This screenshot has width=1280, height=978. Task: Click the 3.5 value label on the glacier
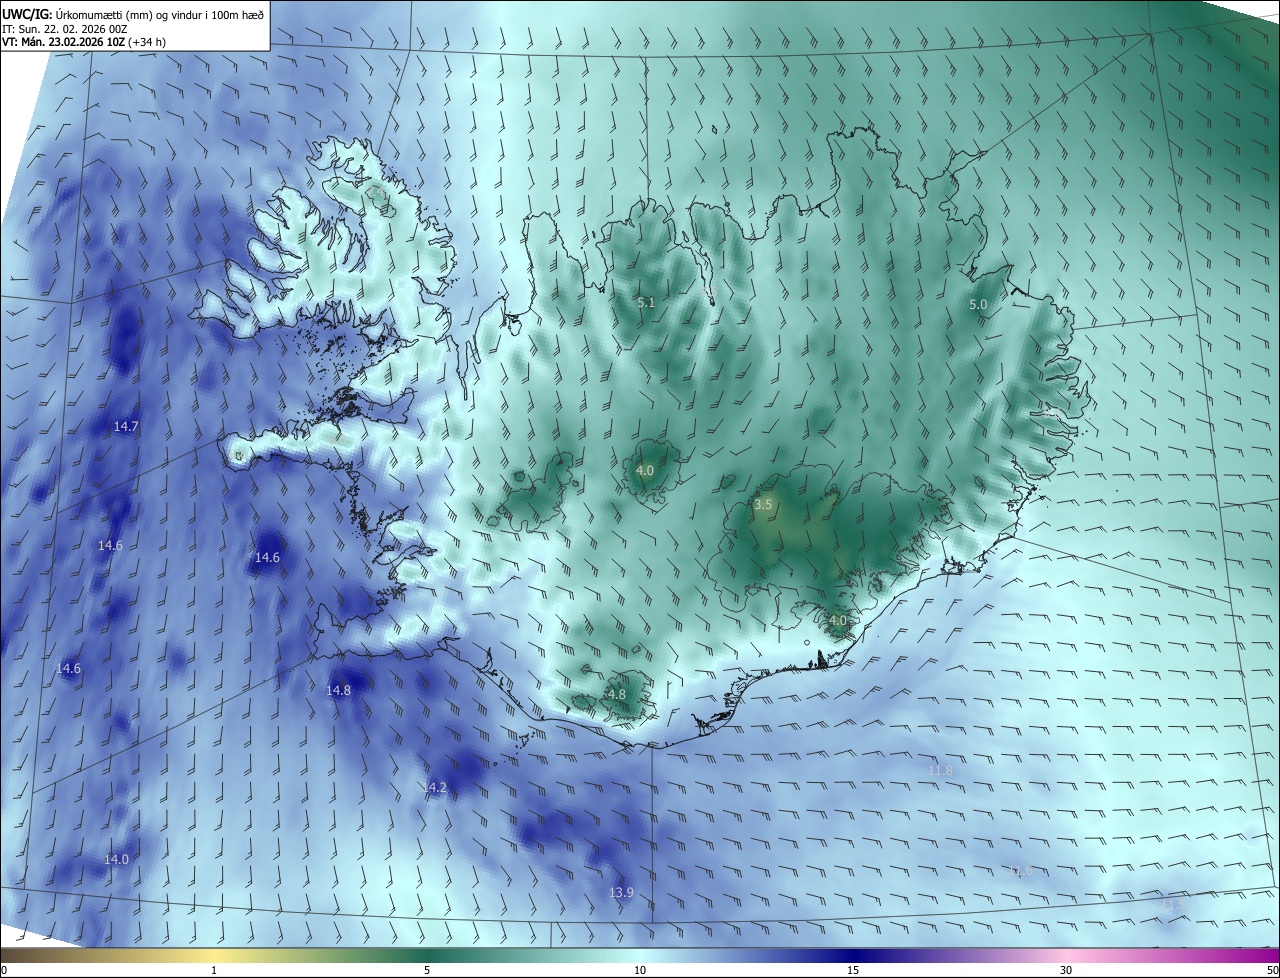point(763,505)
